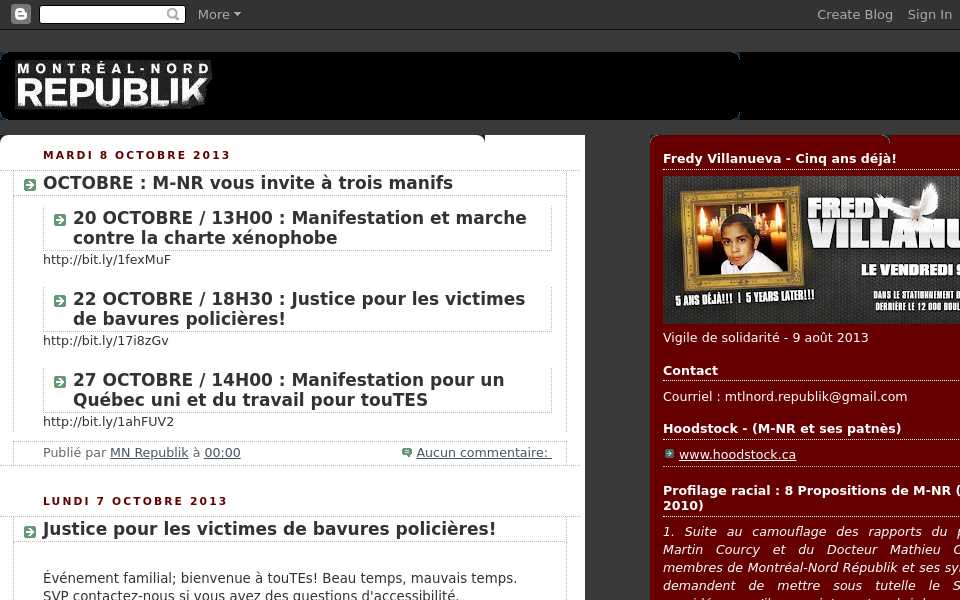Image resolution: width=960 pixels, height=600 pixels.
Task: Open comments via "Aucun commentaire" link
Action: pos(483,452)
